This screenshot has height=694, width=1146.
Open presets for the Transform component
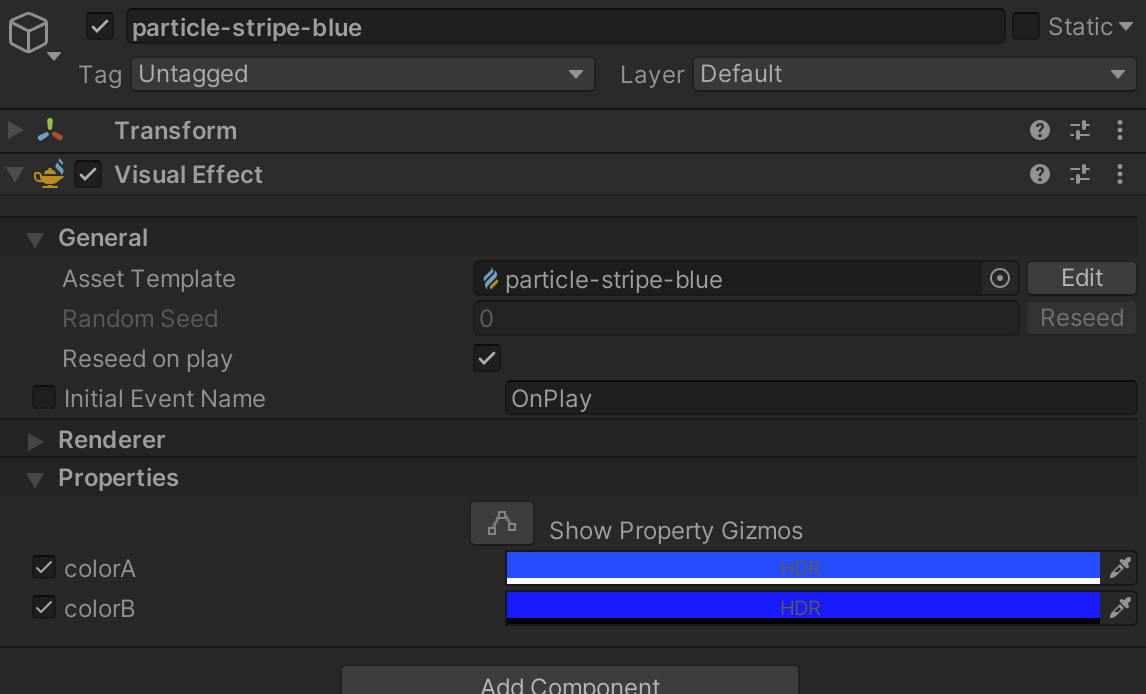(1079, 130)
